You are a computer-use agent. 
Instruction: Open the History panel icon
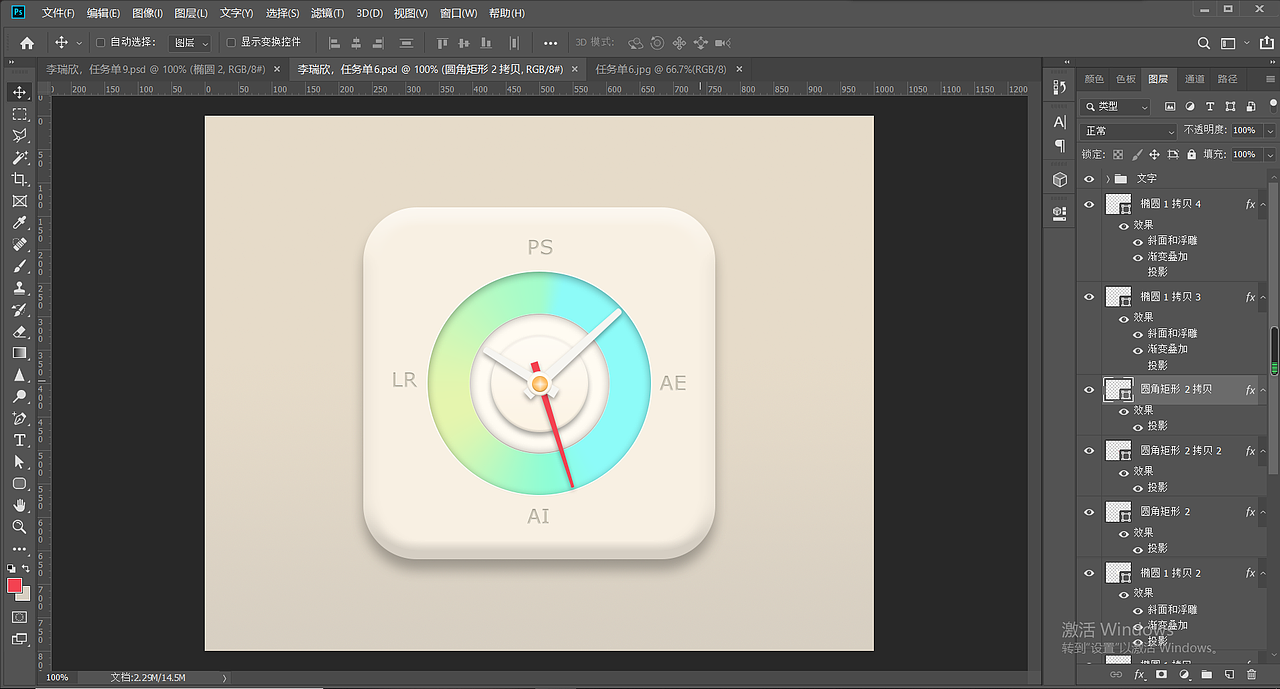click(1060, 88)
